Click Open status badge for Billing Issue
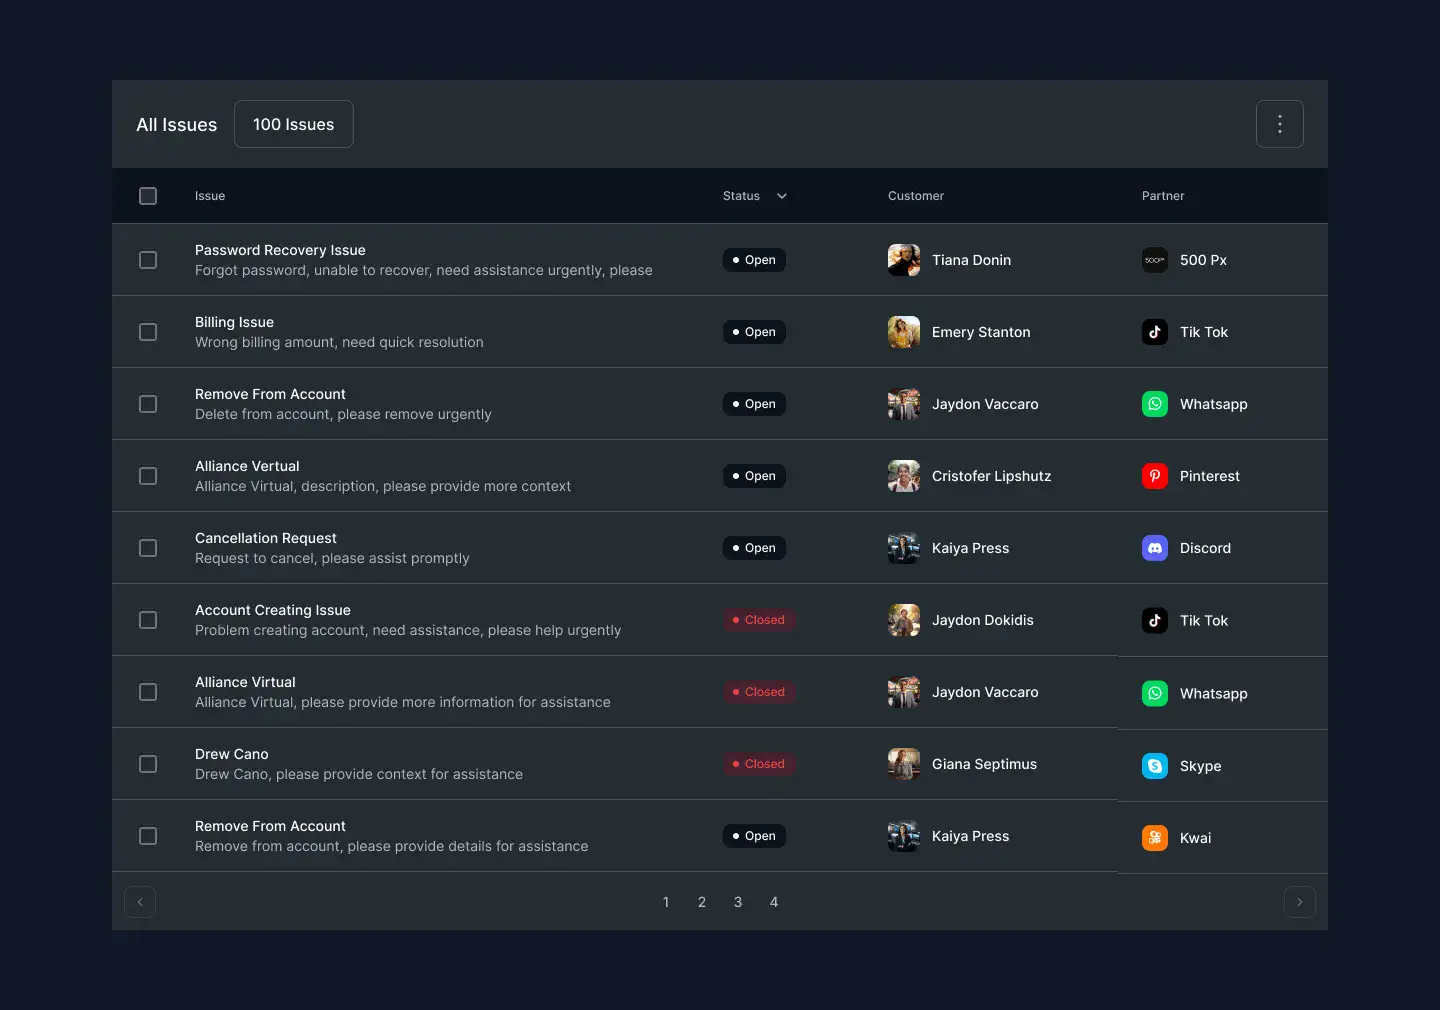Image resolution: width=1440 pixels, height=1010 pixels. 754,332
